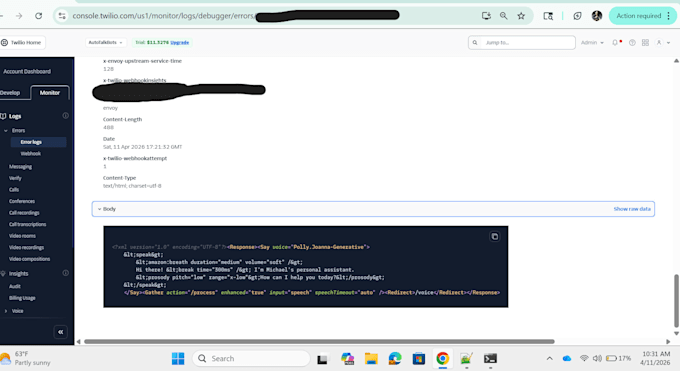Click the Windows taskbar Search box
Image resolution: width=680 pixels, height=371 pixels.
coord(251,358)
